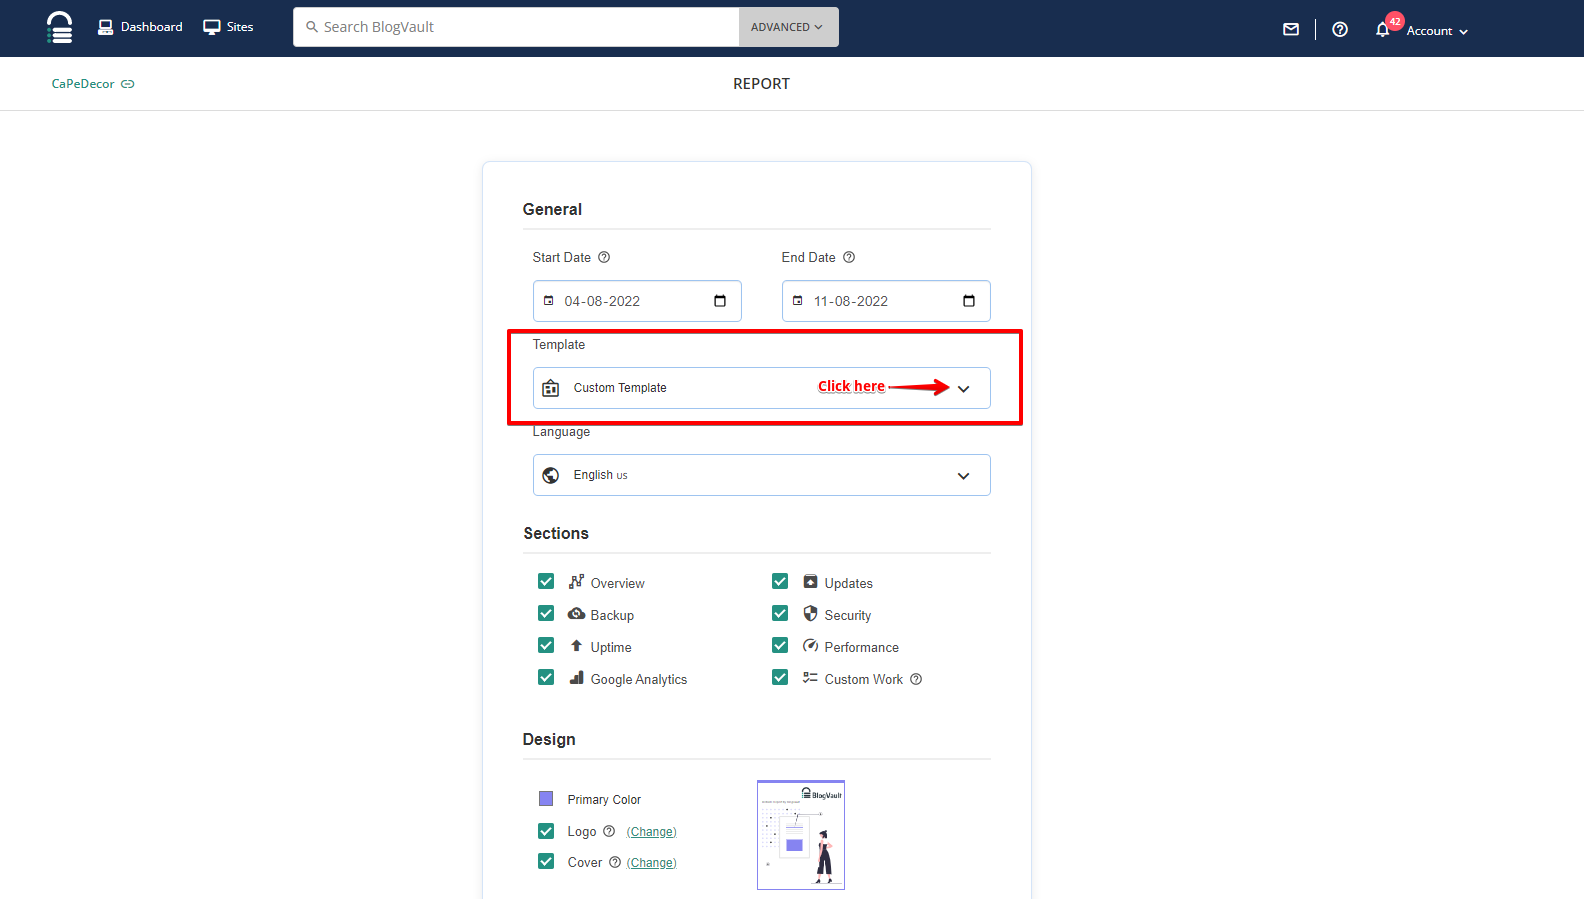Click the Start Date help icon
This screenshot has height=899, width=1584.
pos(604,257)
